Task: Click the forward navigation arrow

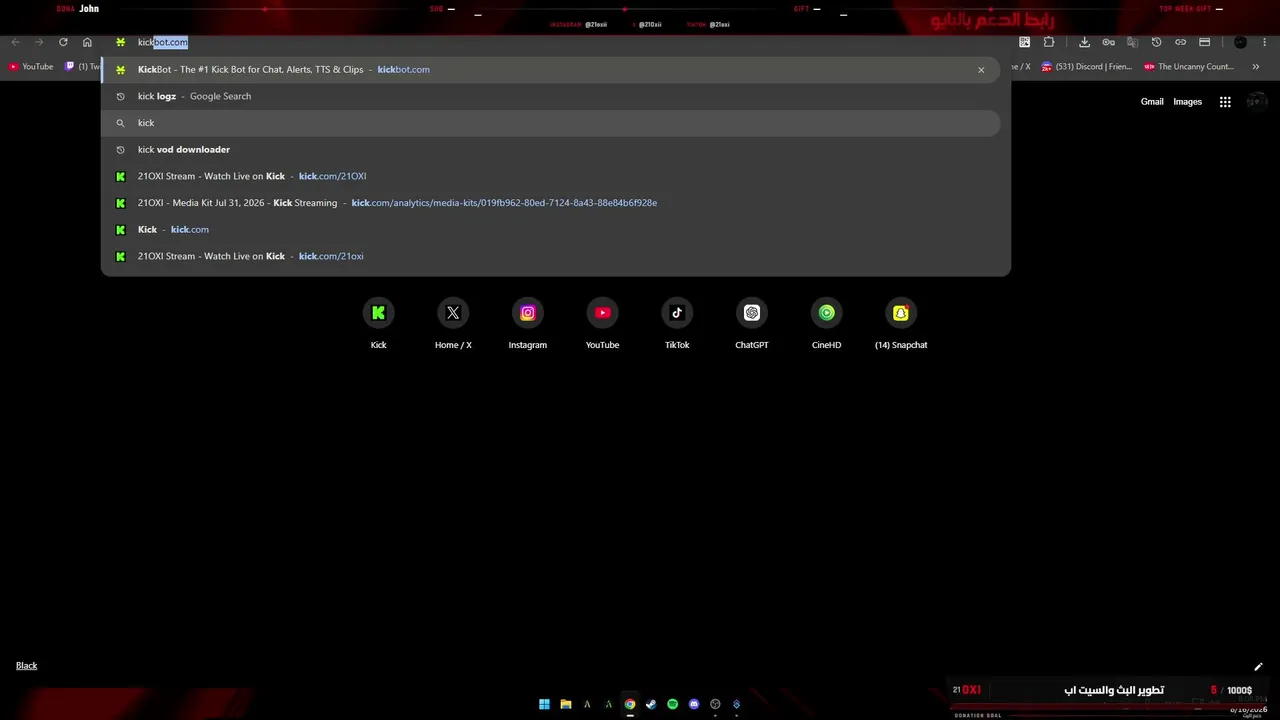Action: click(x=39, y=42)
